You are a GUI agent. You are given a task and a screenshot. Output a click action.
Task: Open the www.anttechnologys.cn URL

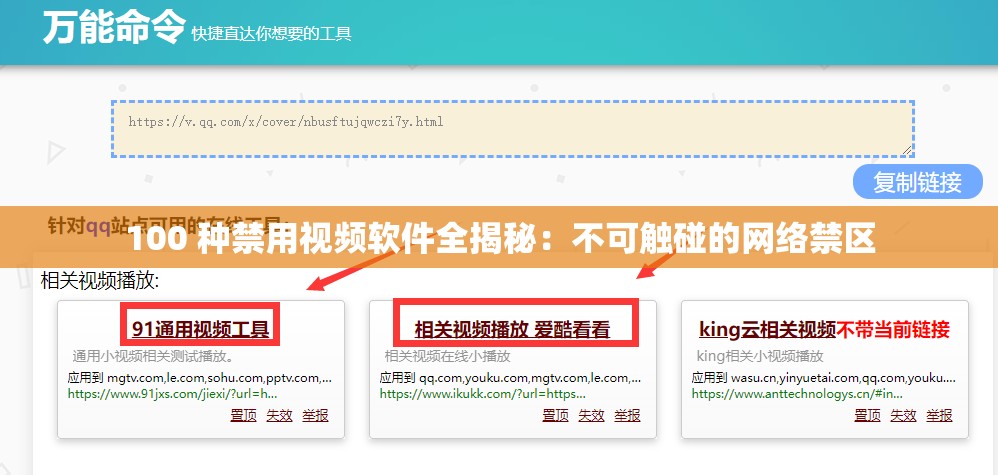(x=797, y=394)
